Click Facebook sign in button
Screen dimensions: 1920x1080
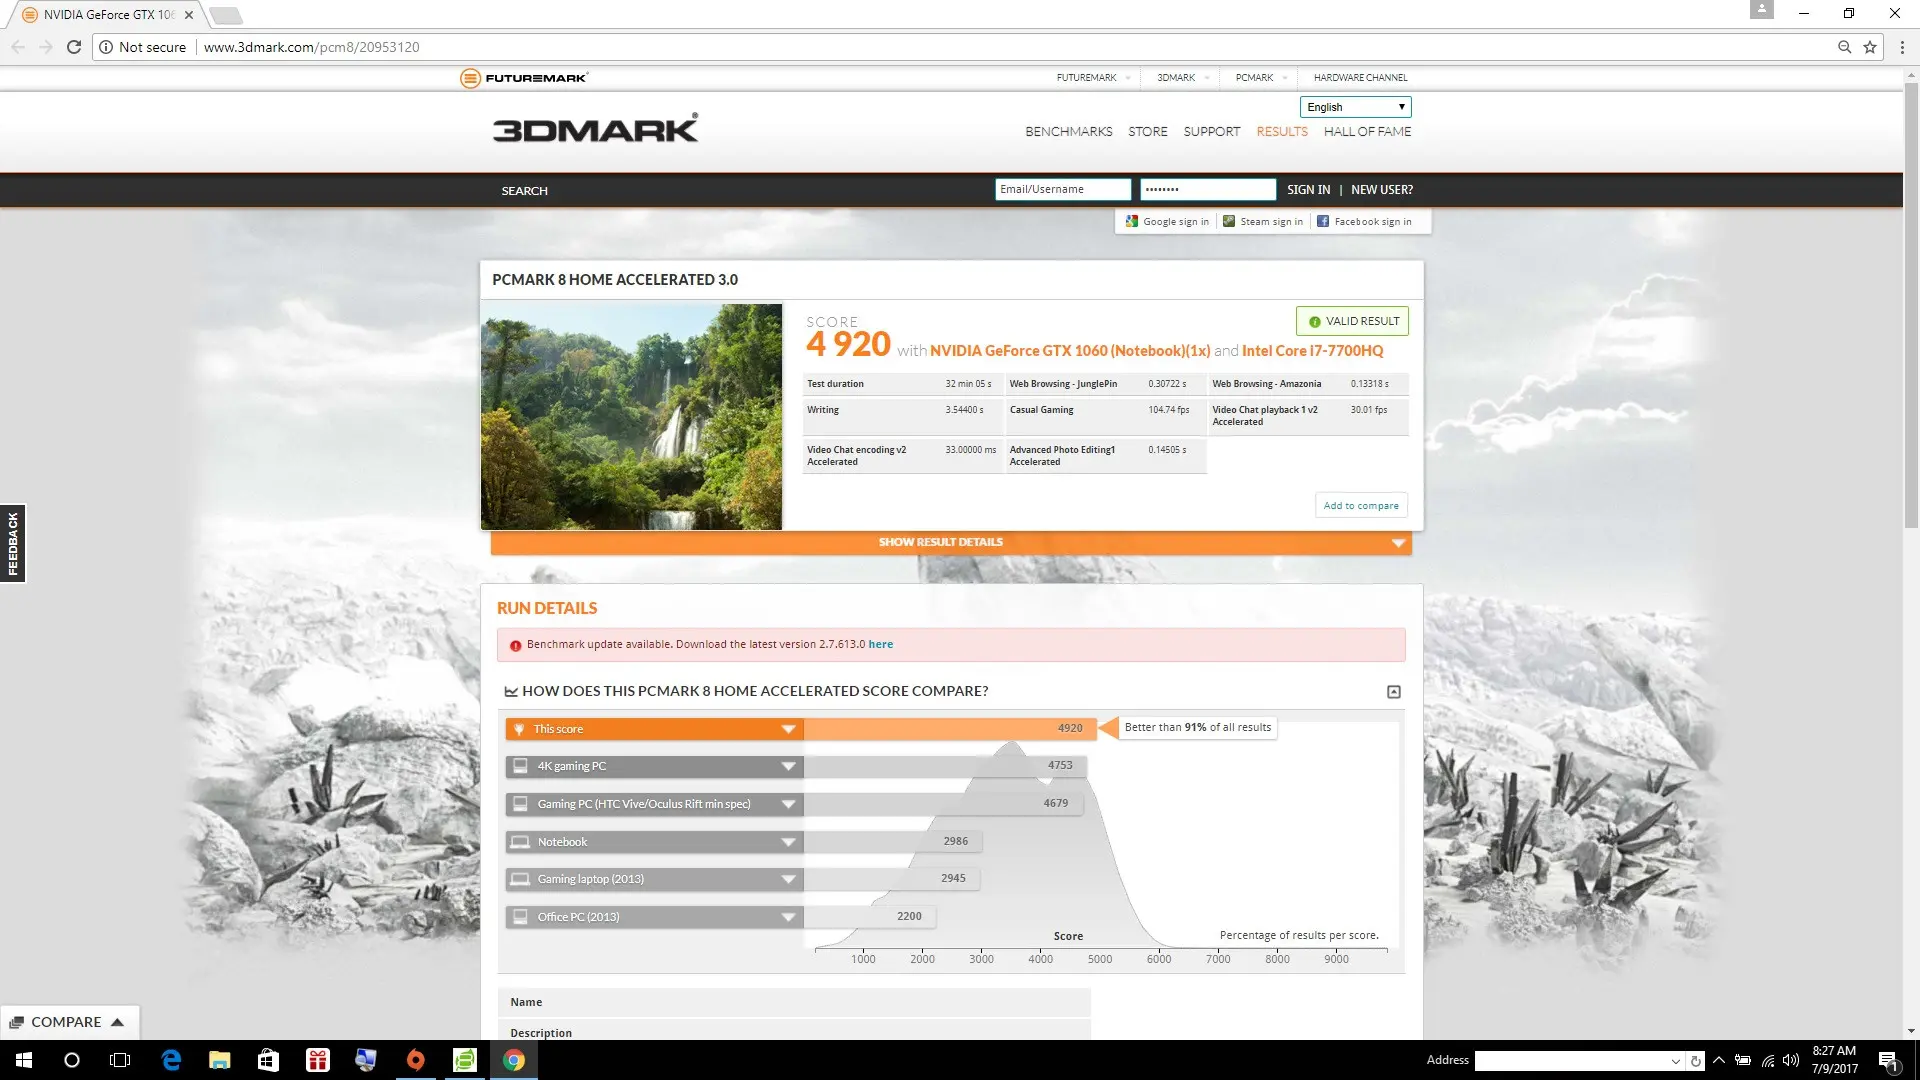tap(1364, 222)
